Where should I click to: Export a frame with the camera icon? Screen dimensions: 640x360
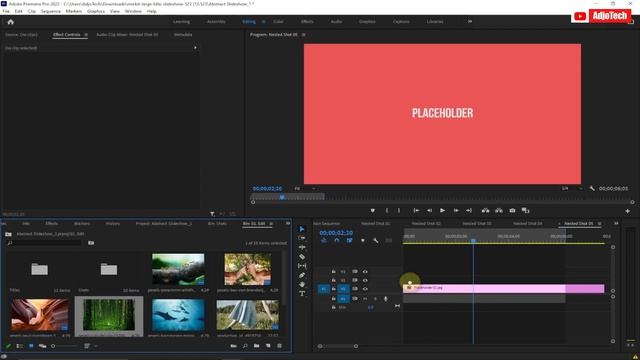512,211
